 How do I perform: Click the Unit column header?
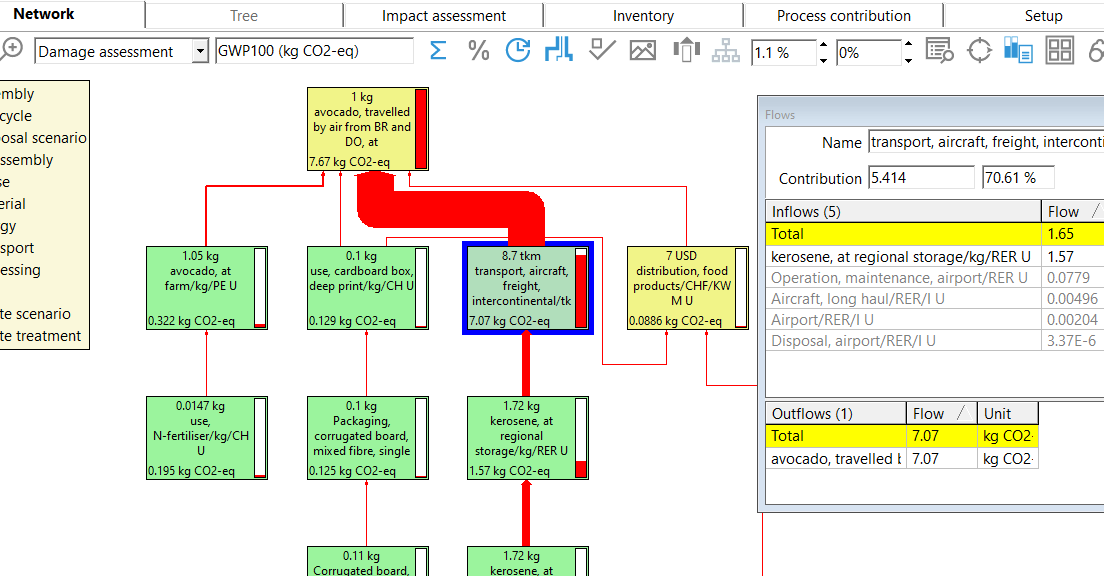pyautogui.click(x=1008, y=413)
